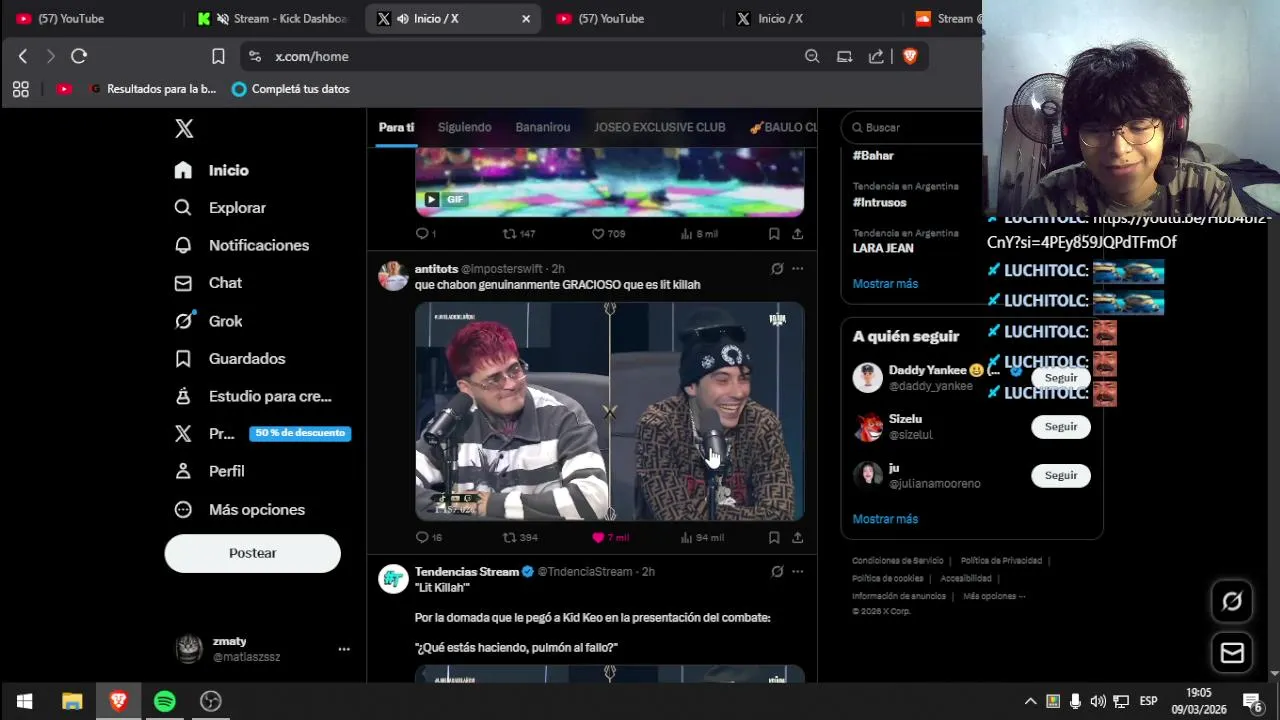Go back in browser
Image resolution: width=1280 pixels, height=720 pixels.
click(23, 57)
